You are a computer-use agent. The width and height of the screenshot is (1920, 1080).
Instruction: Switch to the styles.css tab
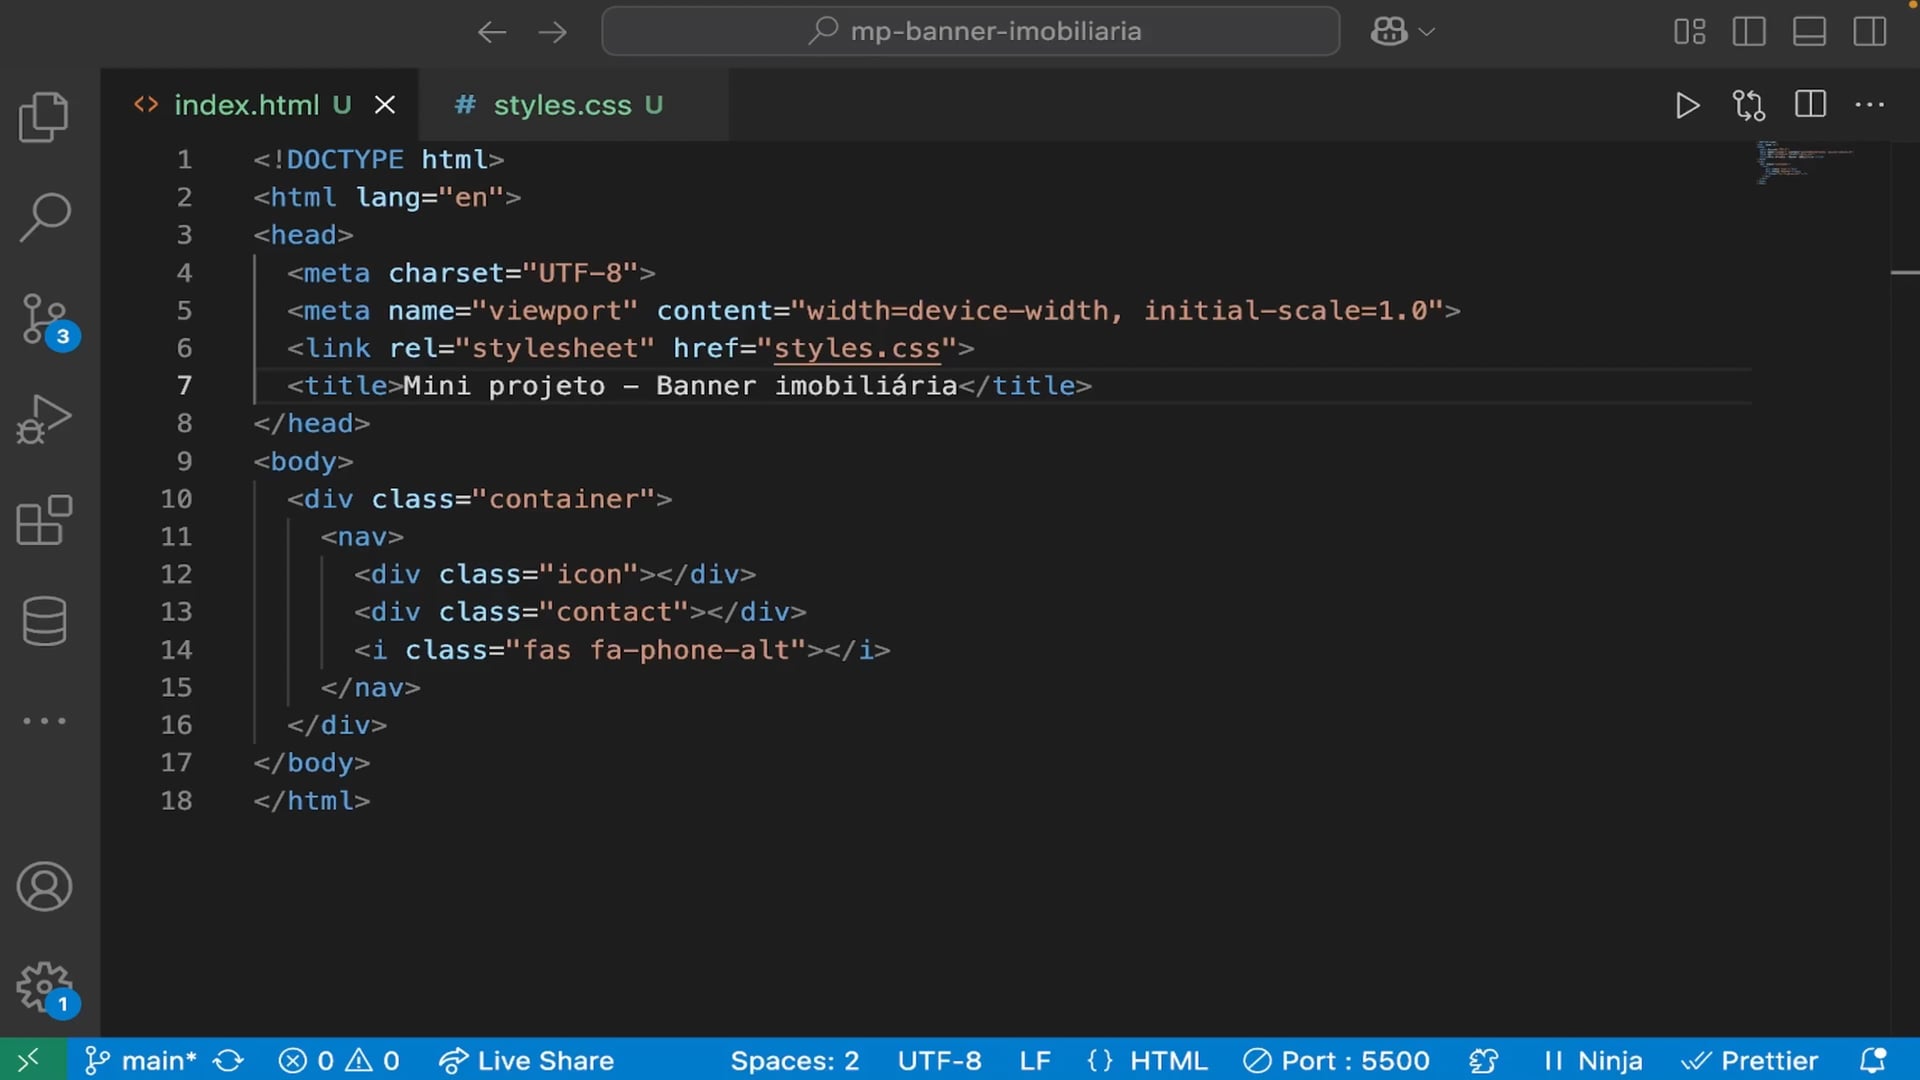[x=561, y=105]
